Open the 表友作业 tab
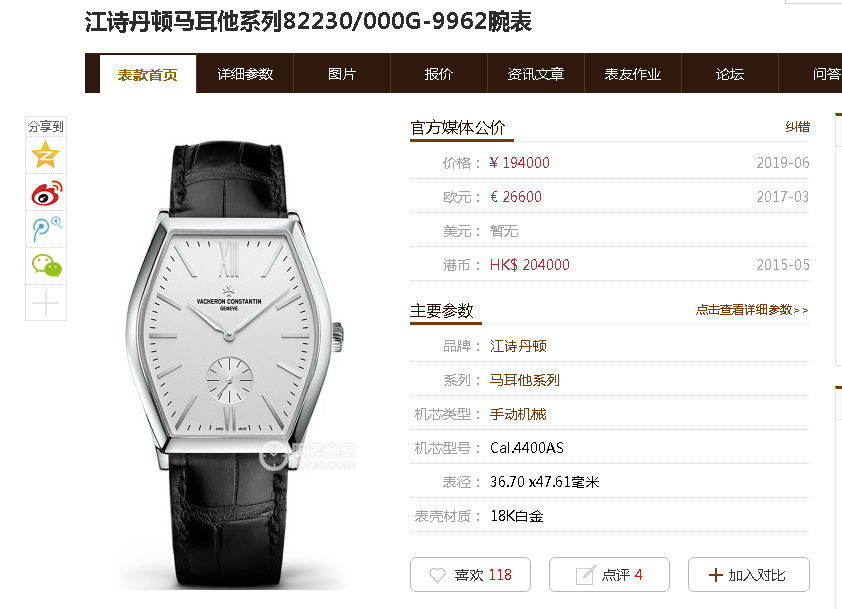The image size is (842, 609). point(633,74)
